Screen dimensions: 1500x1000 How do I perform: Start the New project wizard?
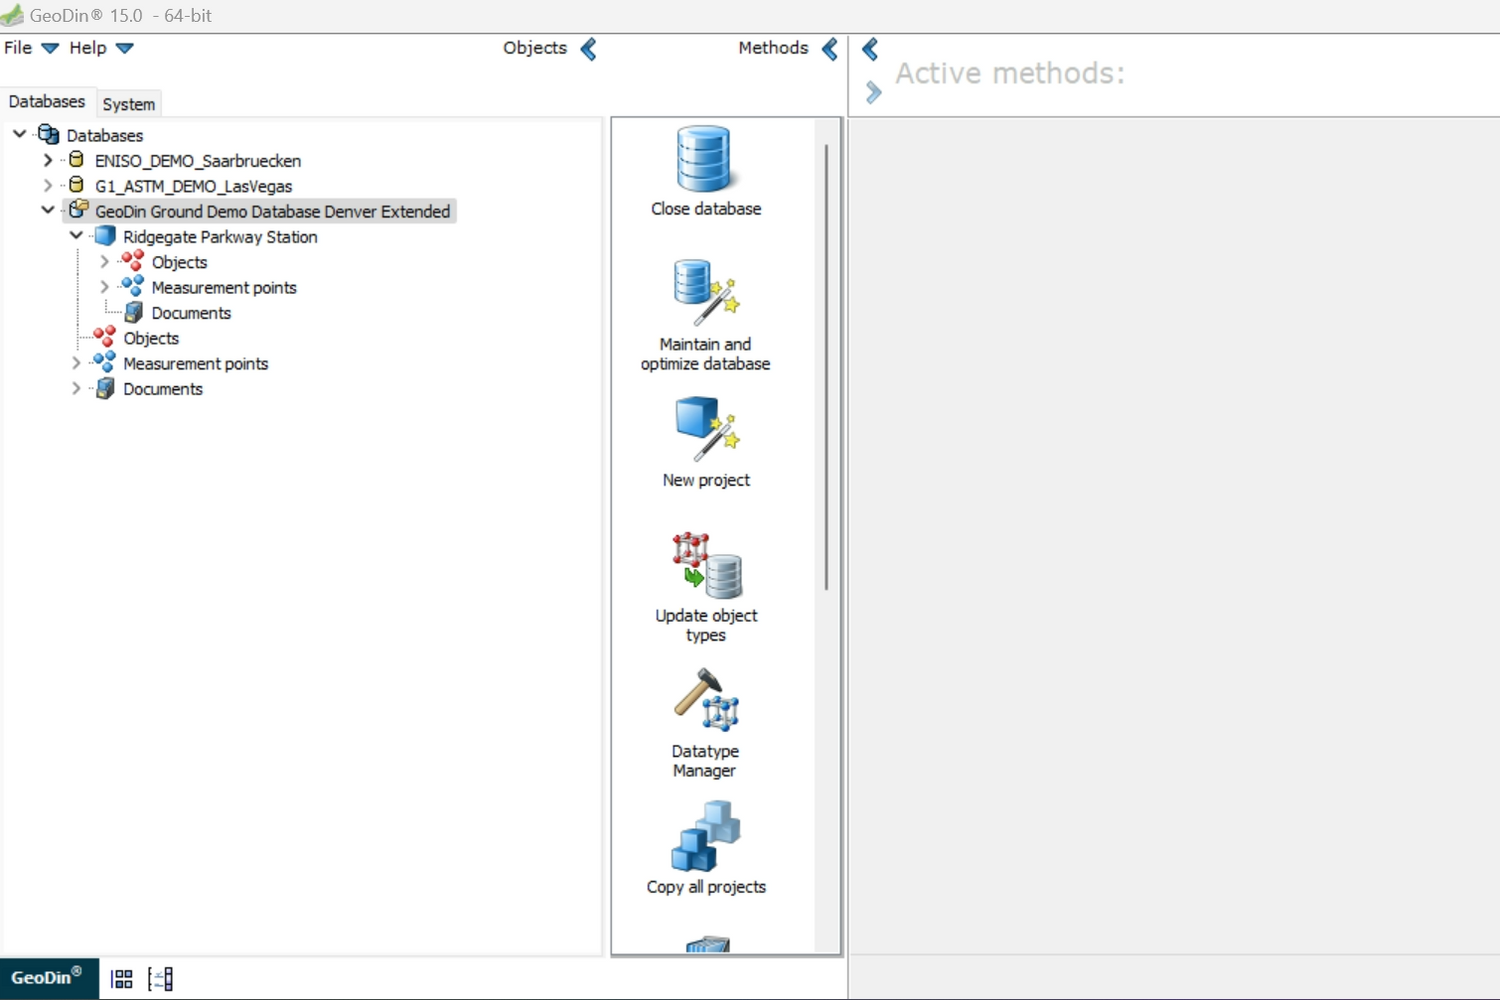pos(705,430)
